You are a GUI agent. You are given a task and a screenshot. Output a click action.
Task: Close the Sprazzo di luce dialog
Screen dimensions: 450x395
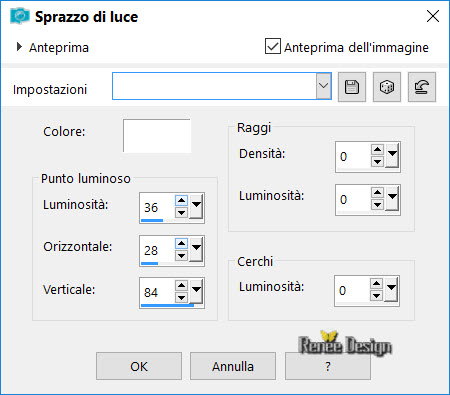[x=433, y=16]
